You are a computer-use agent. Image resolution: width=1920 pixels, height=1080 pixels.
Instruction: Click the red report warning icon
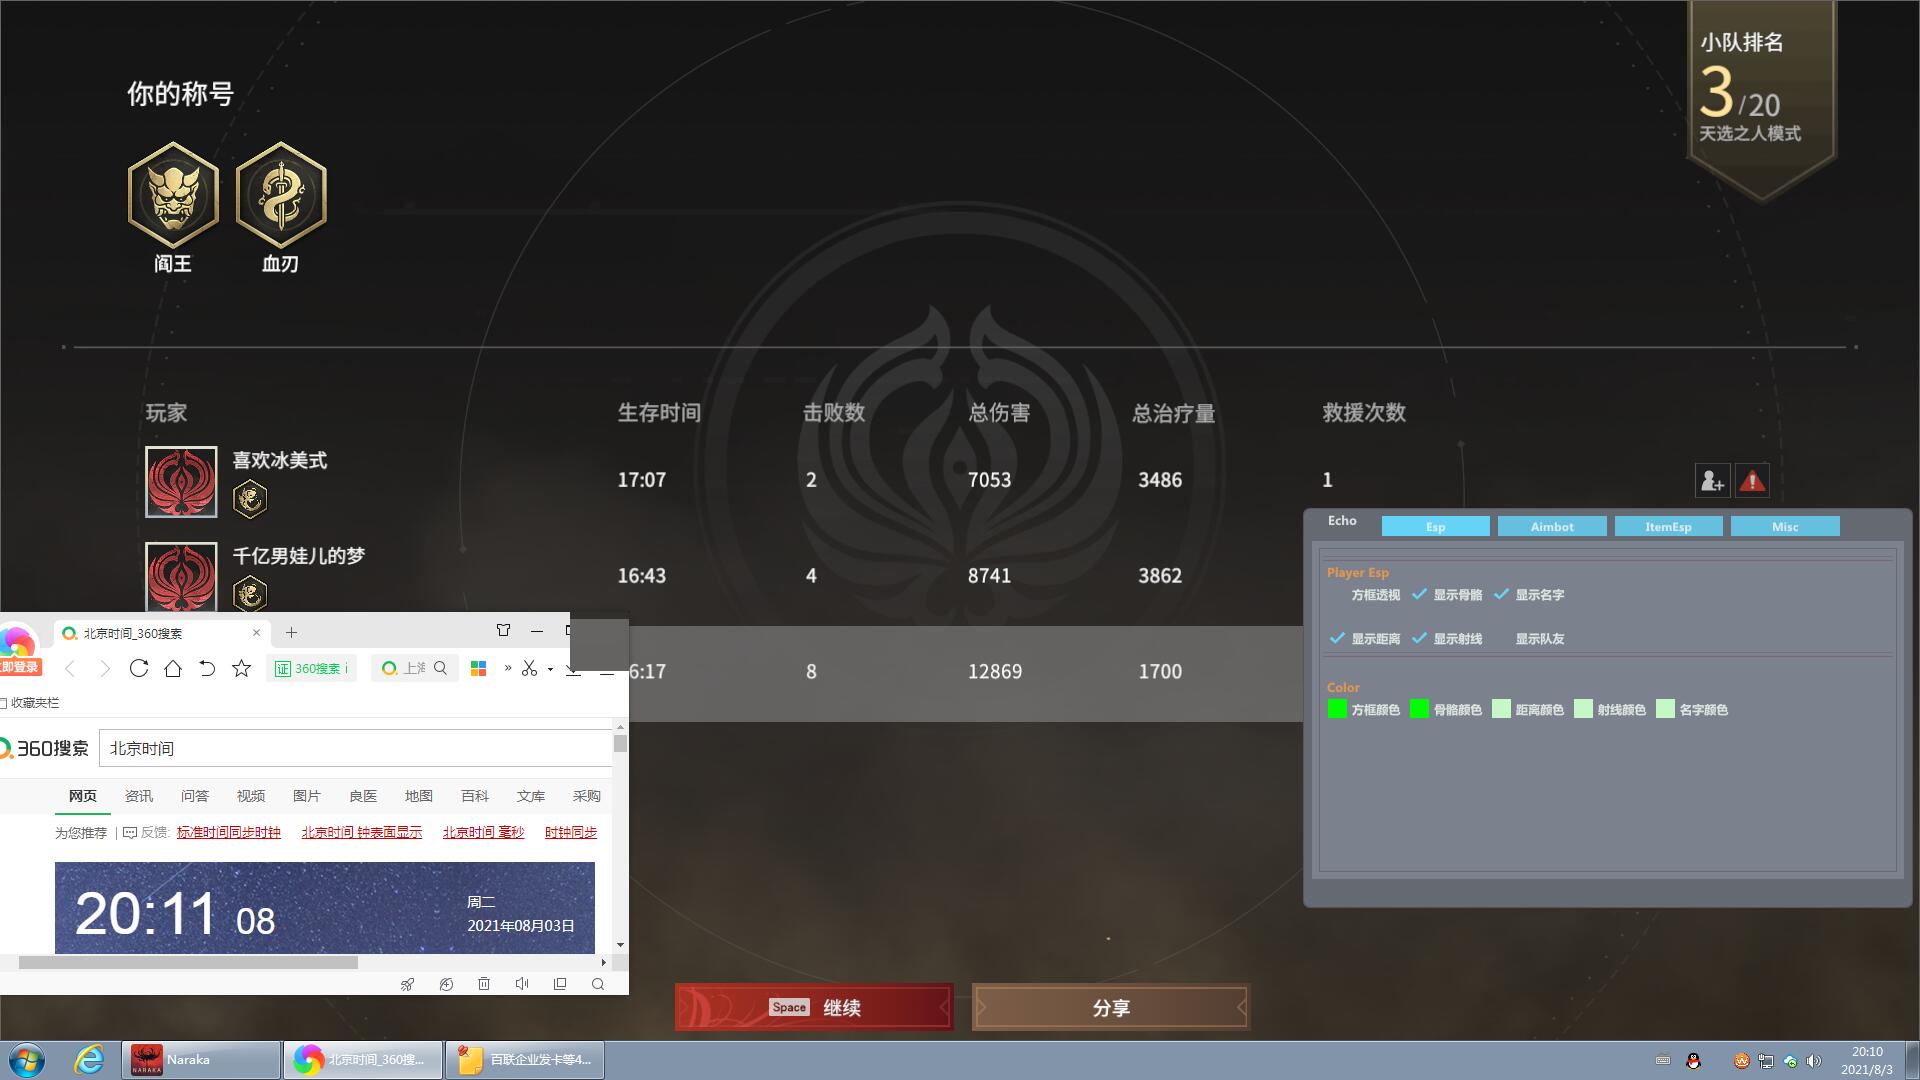point(1752,481)
